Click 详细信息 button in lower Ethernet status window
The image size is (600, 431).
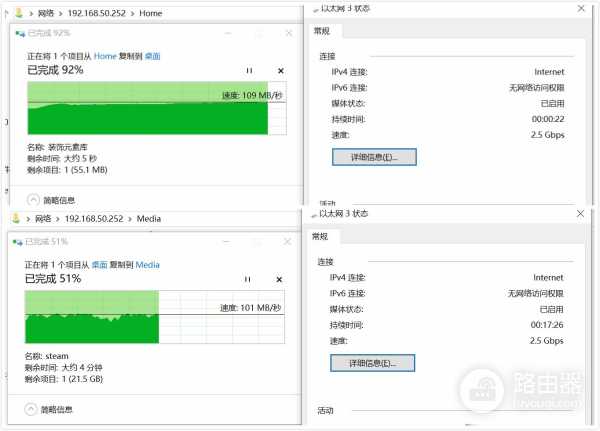372,363
